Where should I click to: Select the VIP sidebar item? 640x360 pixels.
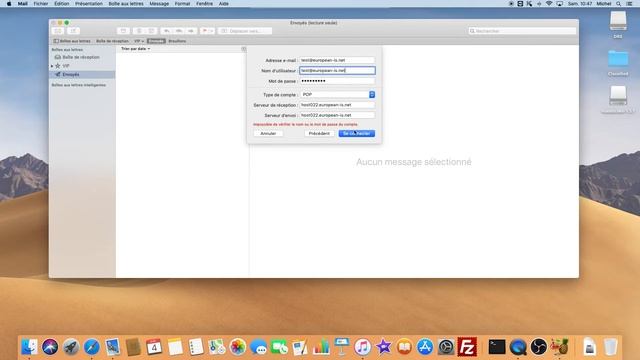coord(66,66)
